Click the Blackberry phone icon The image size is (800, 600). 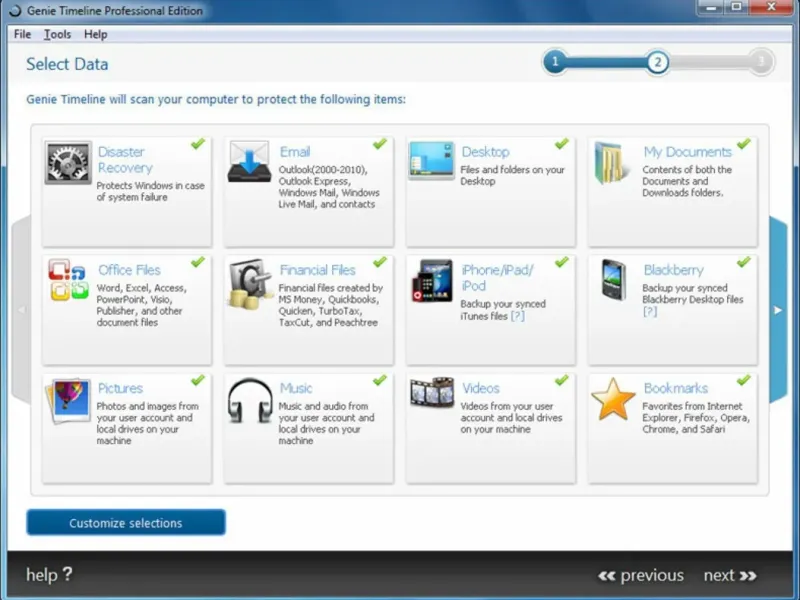[x=613, y=279]
